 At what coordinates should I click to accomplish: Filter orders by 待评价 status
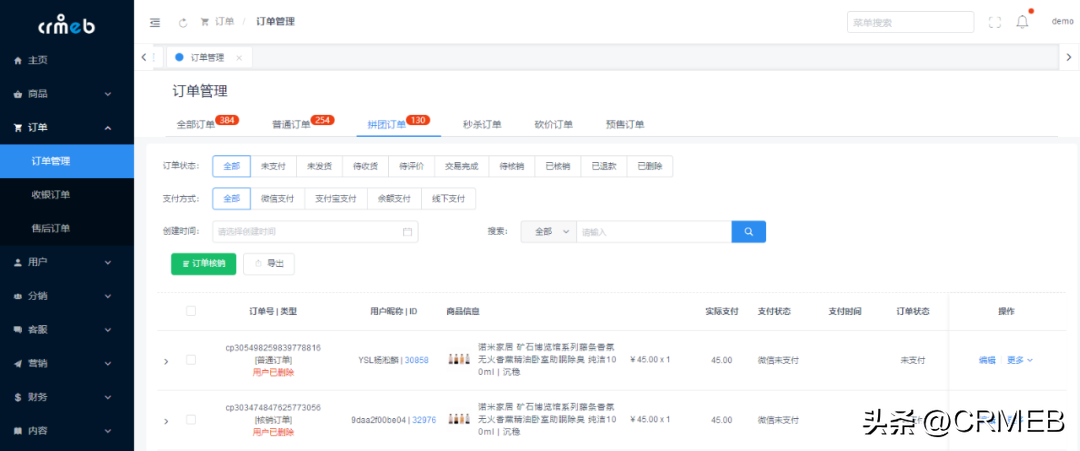point(412,166)
